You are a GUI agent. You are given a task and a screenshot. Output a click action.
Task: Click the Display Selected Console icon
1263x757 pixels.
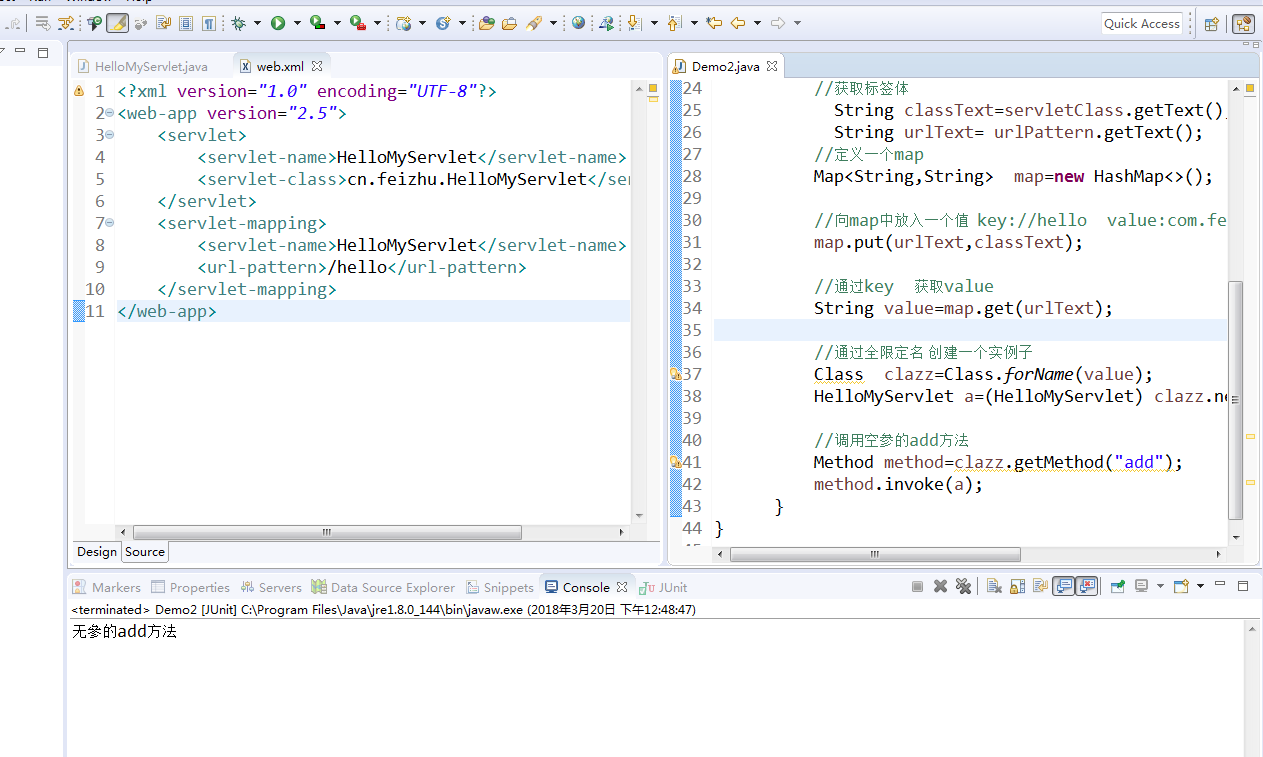[1141, 587]
